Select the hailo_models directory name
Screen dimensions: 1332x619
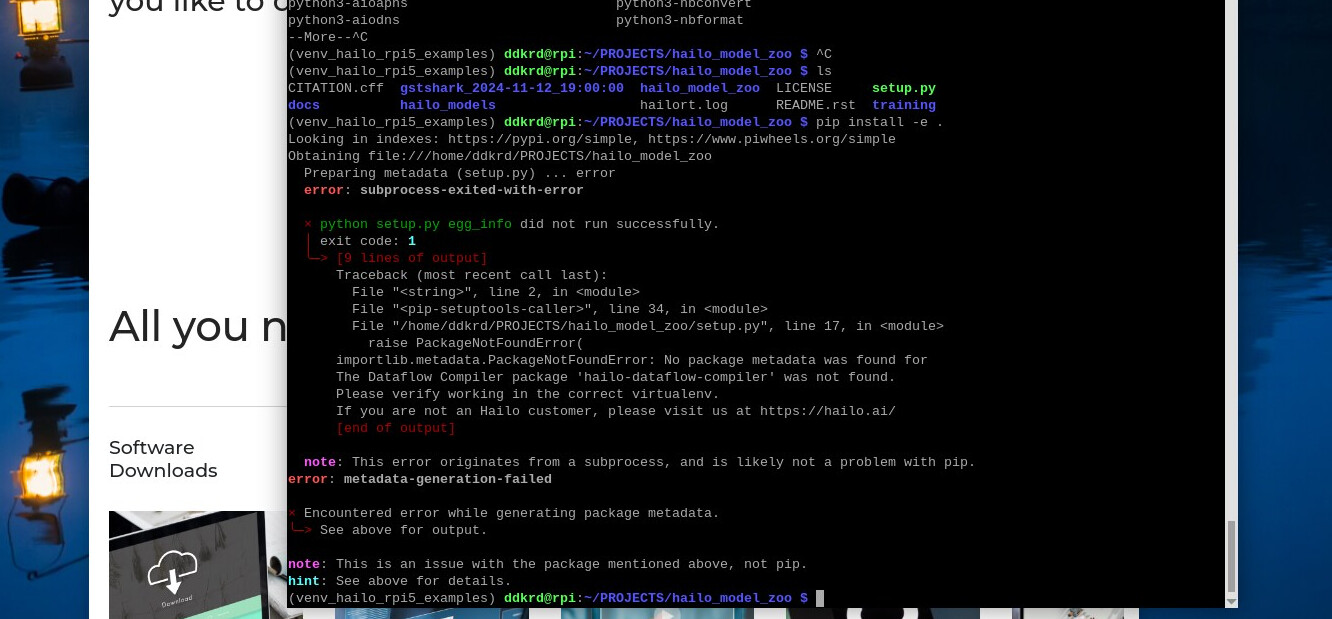(447, 105)
